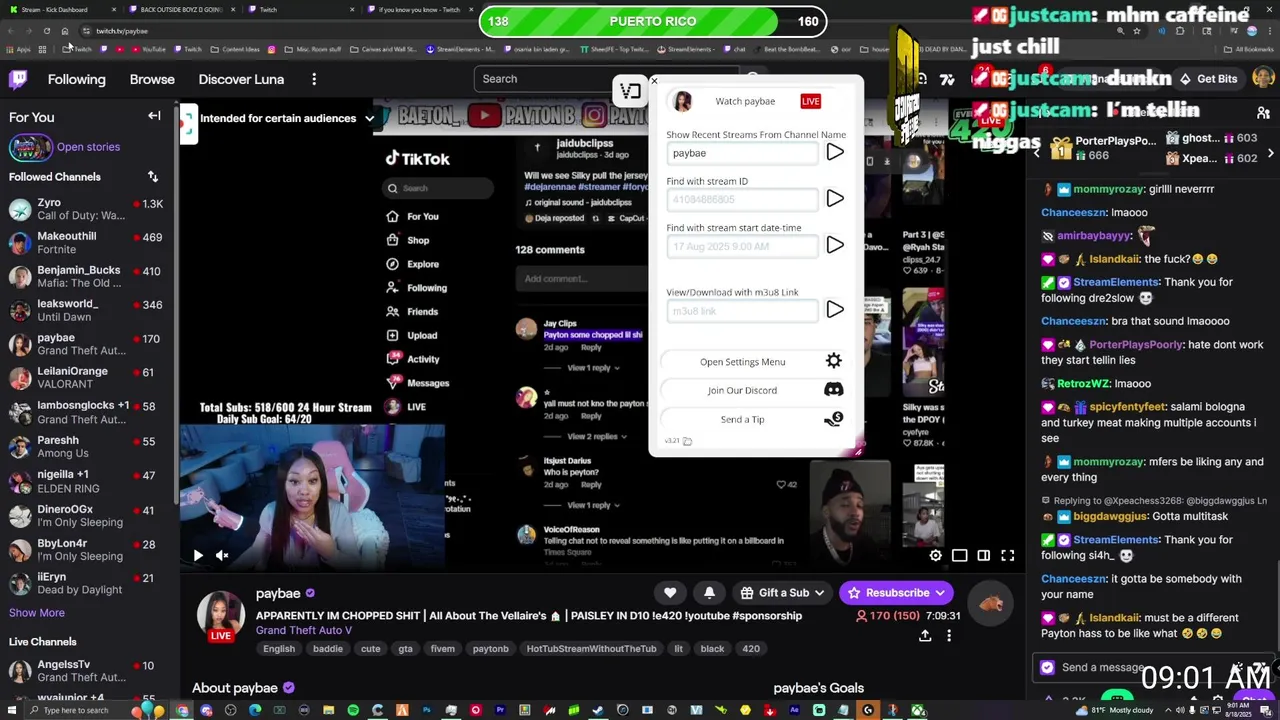Open the Browse page

(x=152, y=79)
